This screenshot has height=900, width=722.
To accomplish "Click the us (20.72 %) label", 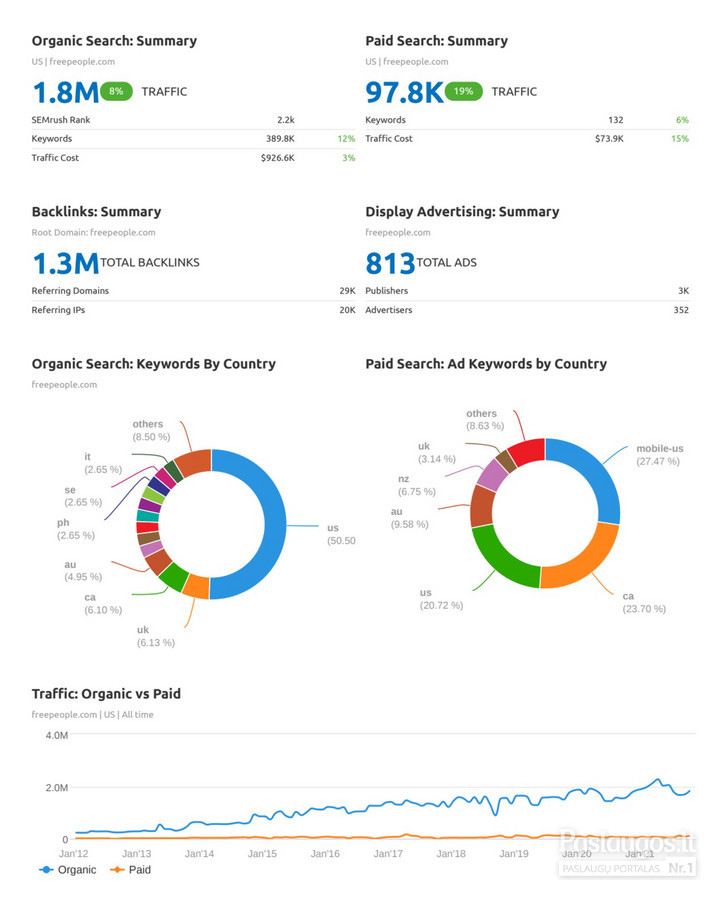I will click(x=441, y=599).
